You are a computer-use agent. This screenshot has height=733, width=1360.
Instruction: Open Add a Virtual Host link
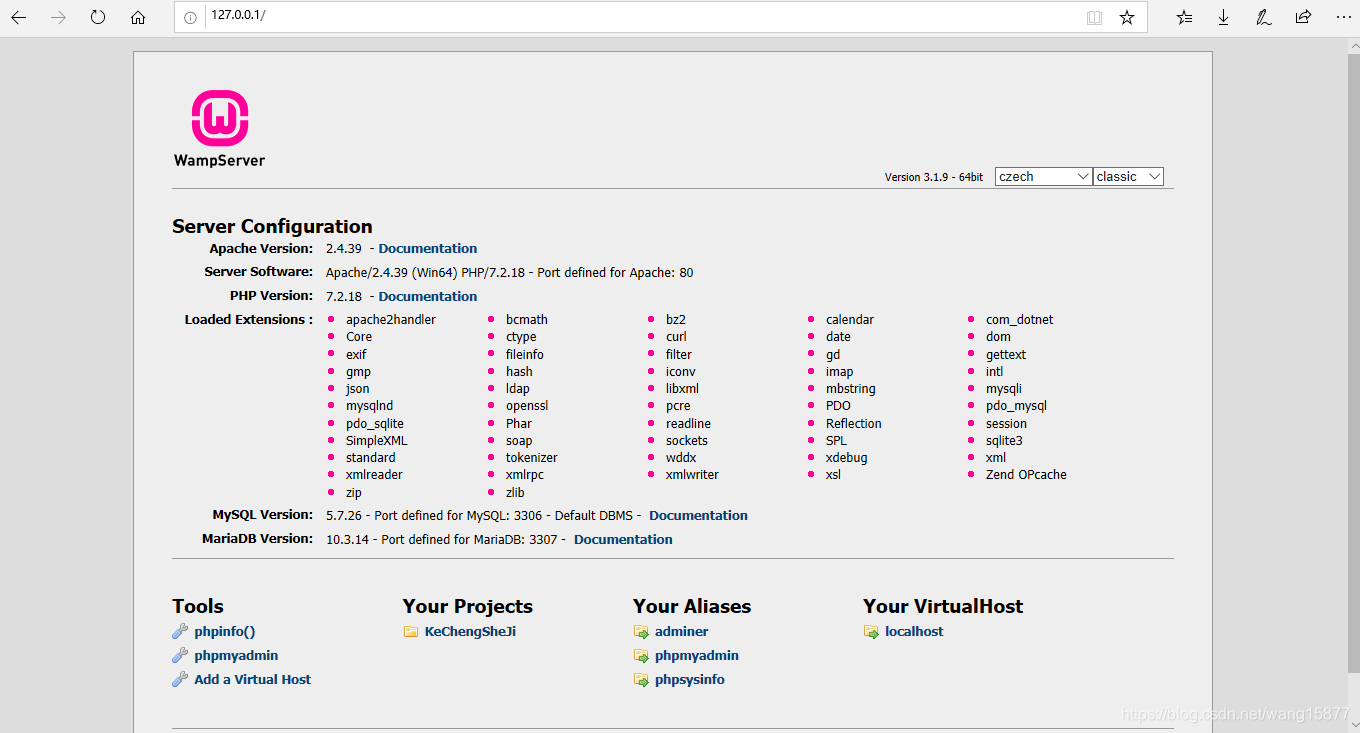(253, 679)
